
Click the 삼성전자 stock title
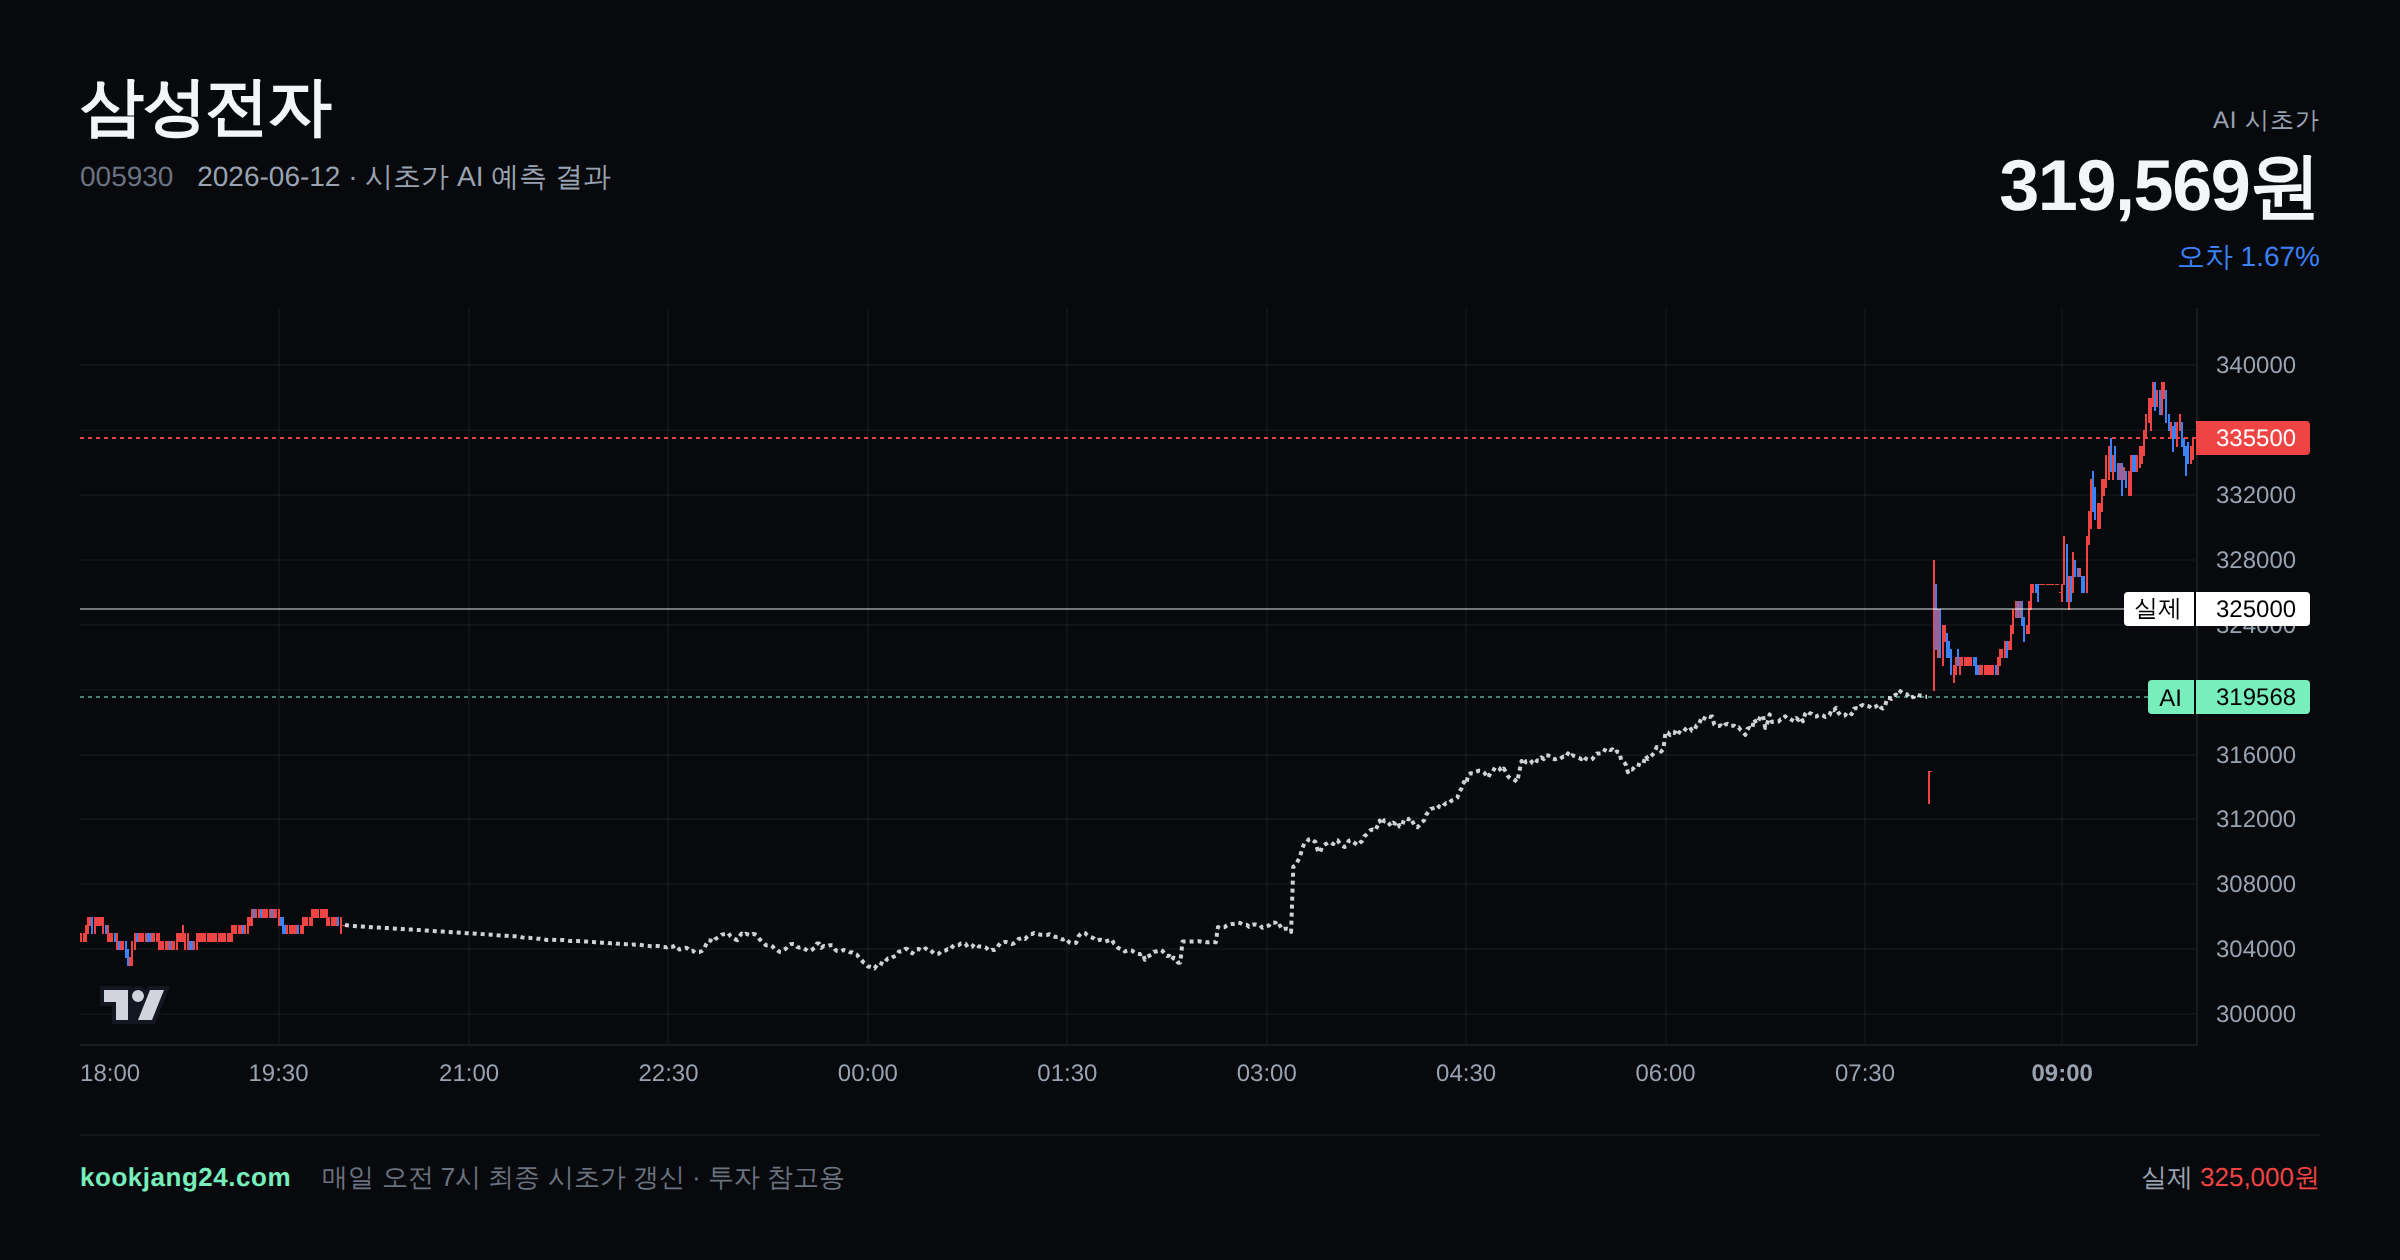pos(206,108)
